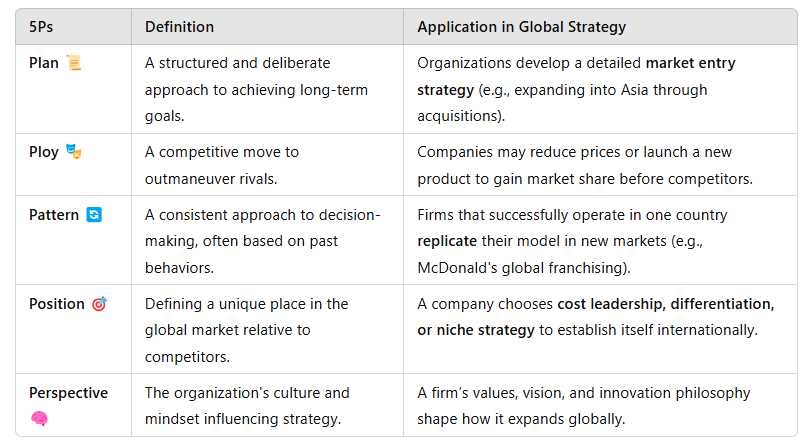Screen dimensions: 807x442
Task: Click the bold Ploy row label
Action: click(44, 152)
